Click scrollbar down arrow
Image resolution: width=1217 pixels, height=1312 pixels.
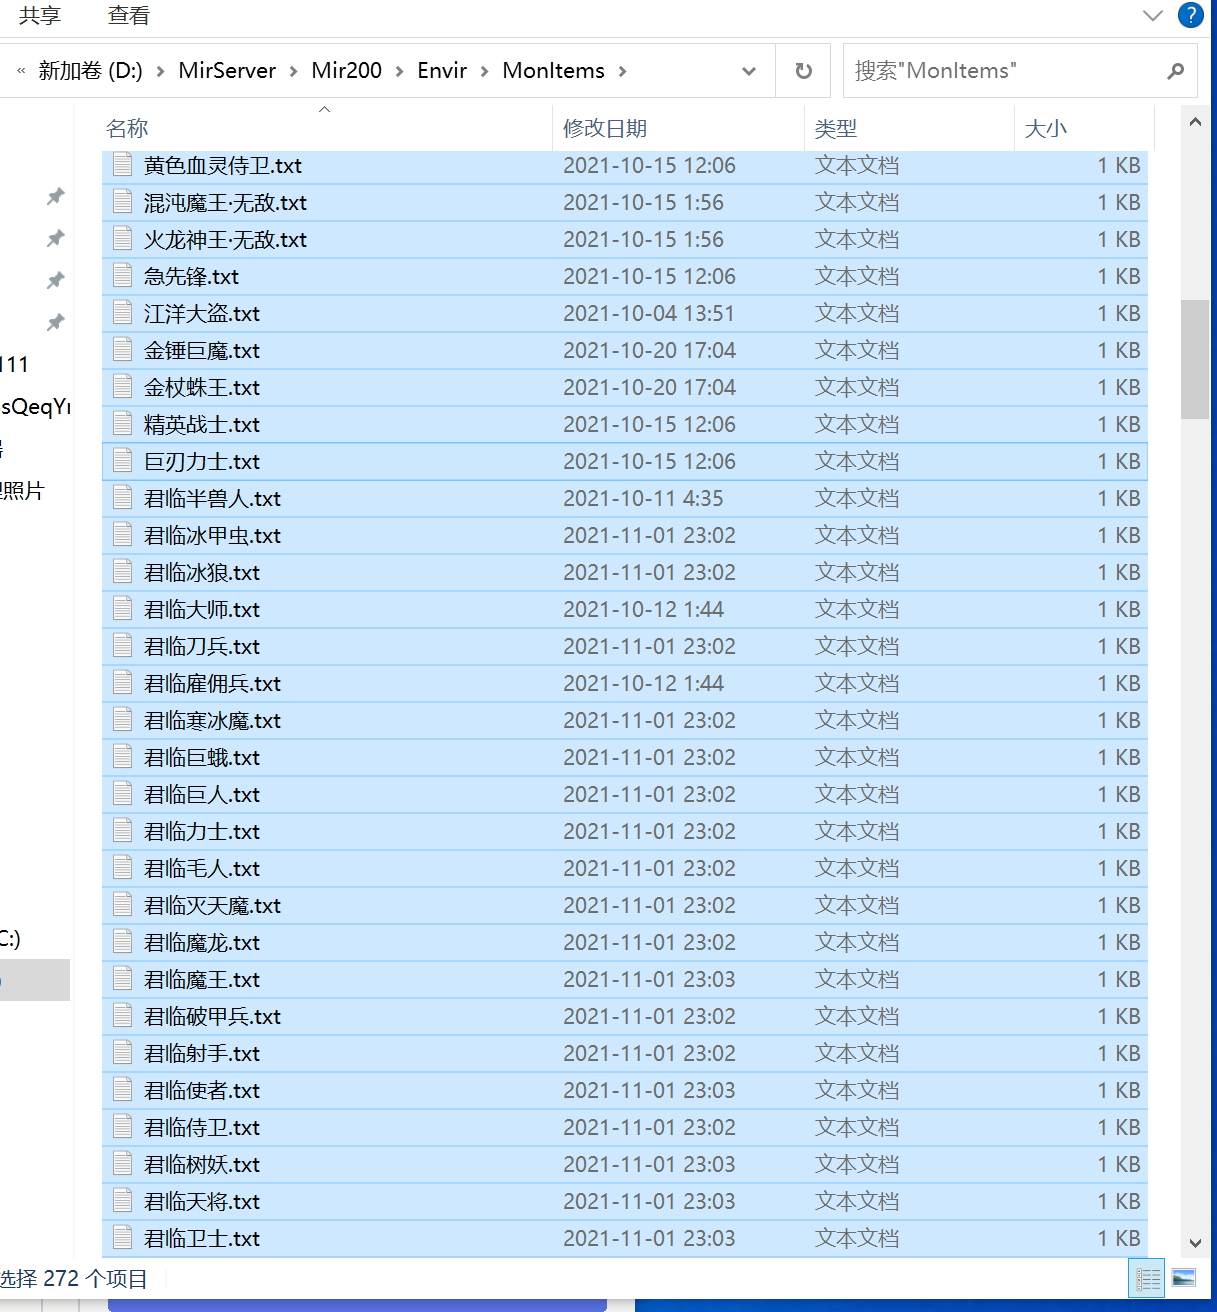(x=1195, y=1243)
